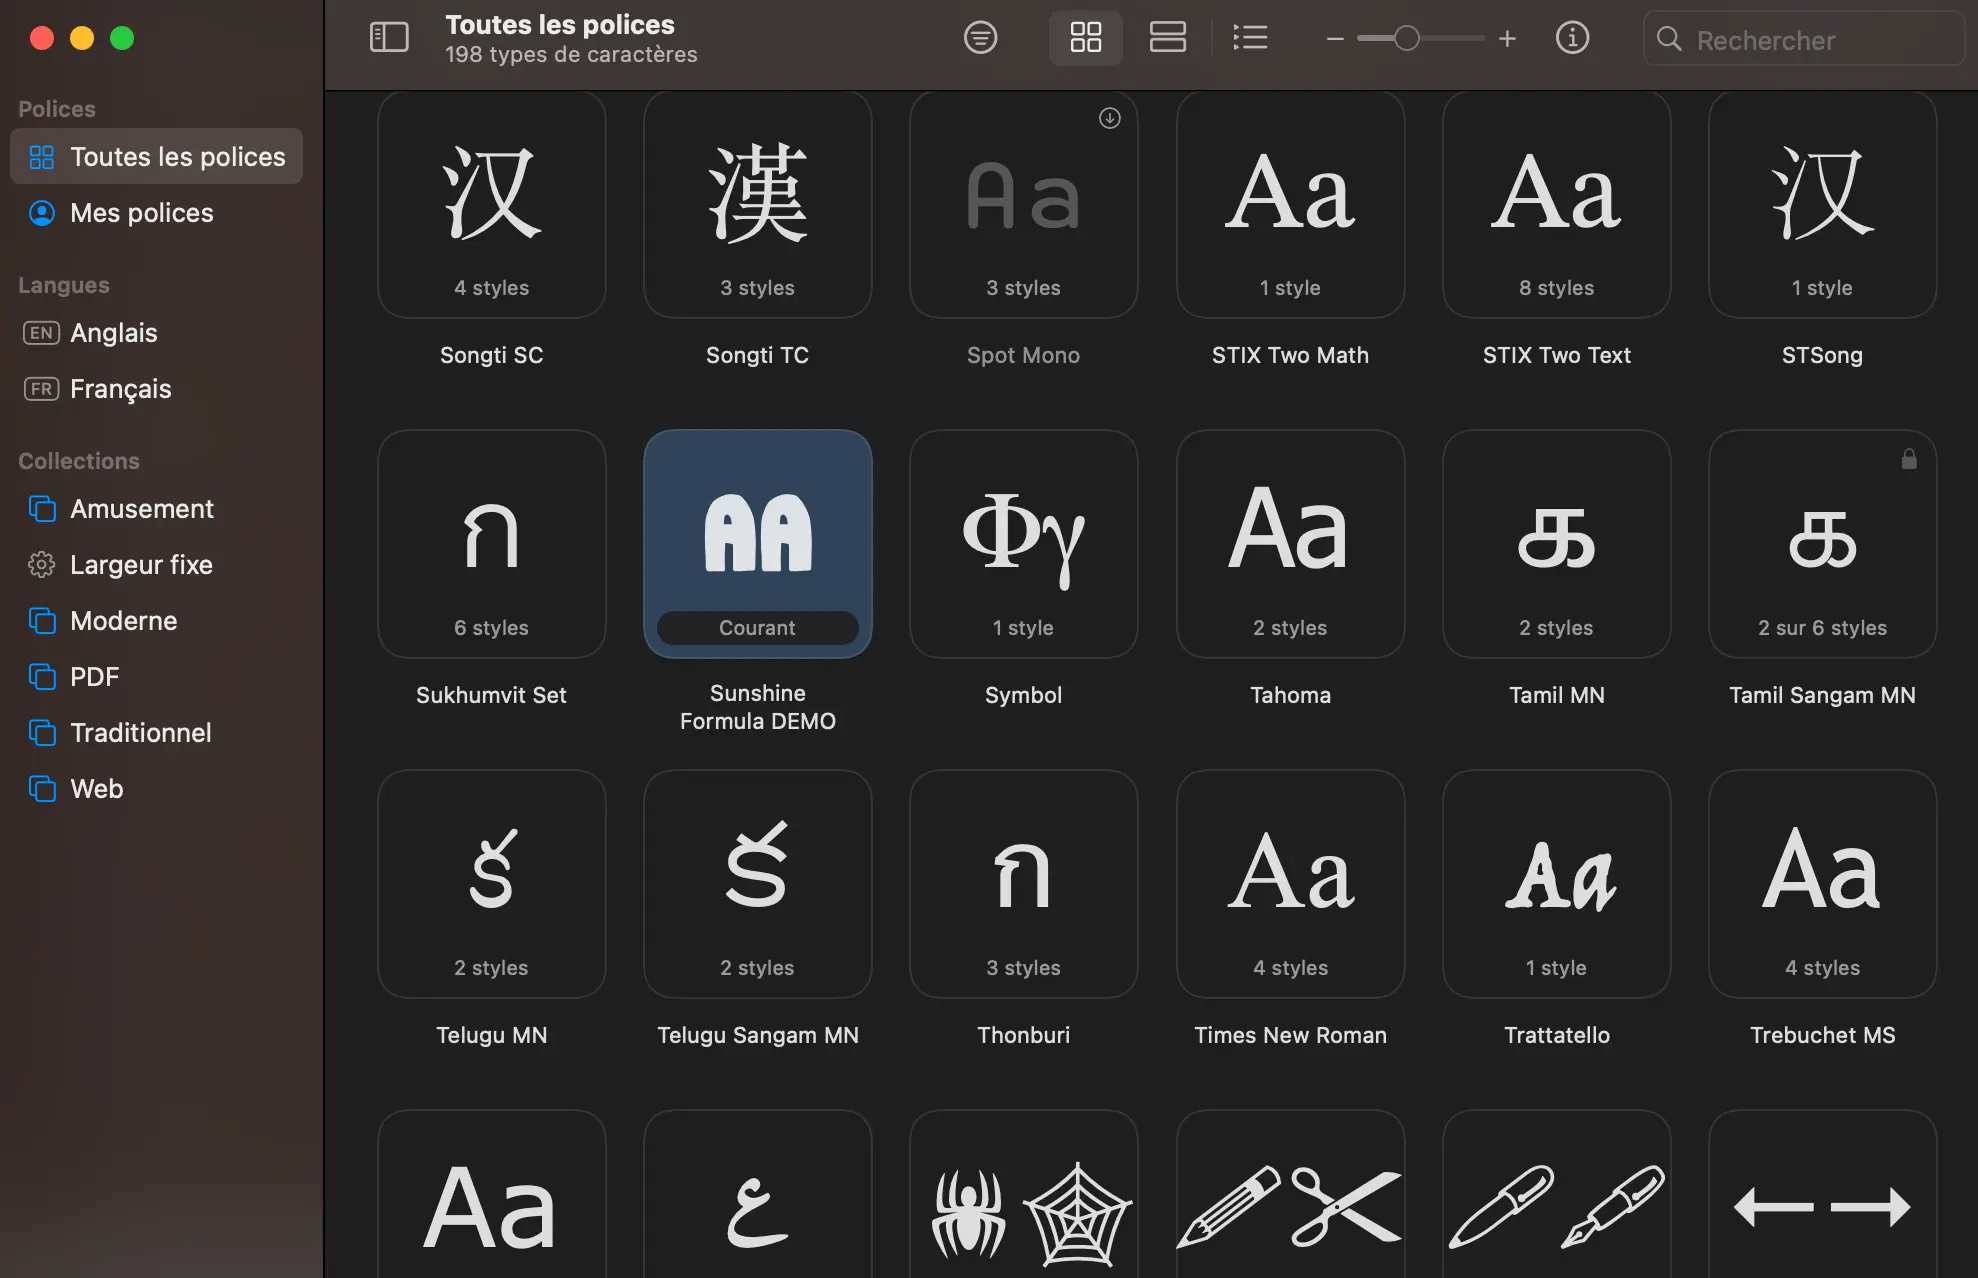The height and width of the screenshot is (1278, 1978).
Task: Select the Songti SC font tile
Action: 491,205
